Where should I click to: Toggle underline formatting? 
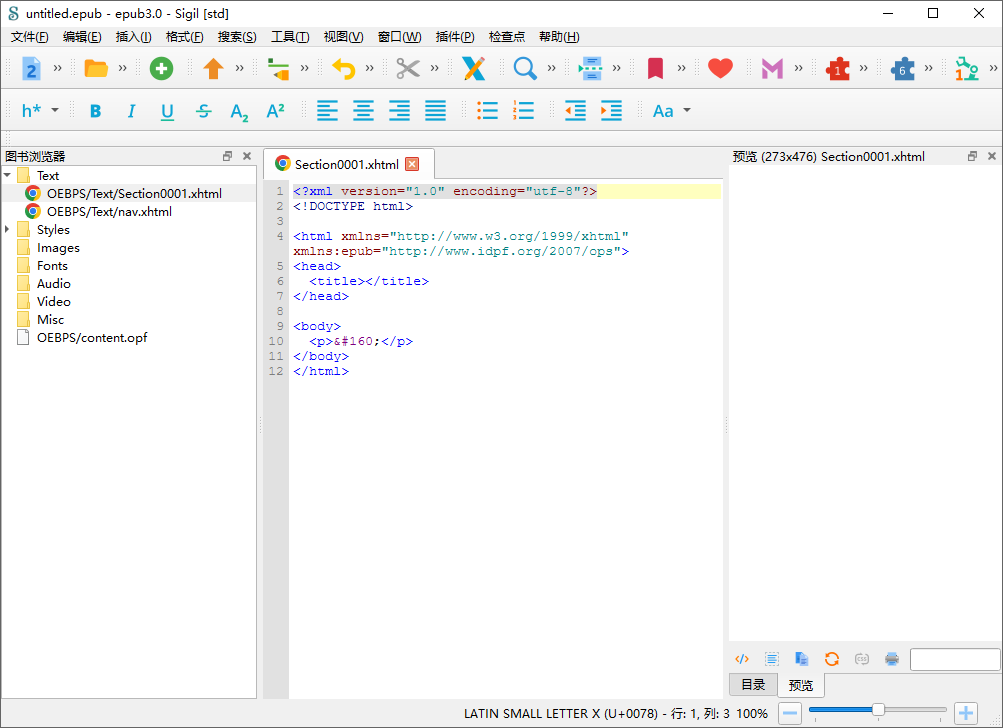click(x=167, y=111)
